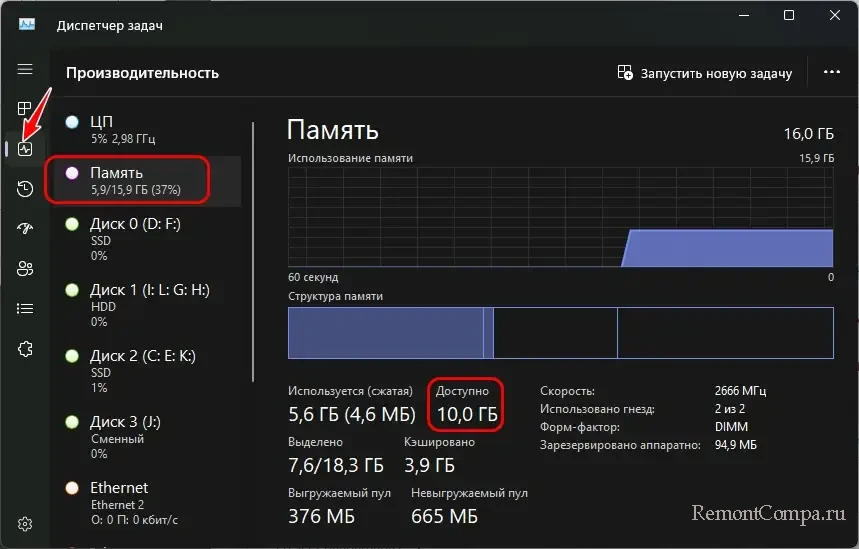The image size is (859, 549).
Task: Open the Services page icon
Action: click(25, 349)
